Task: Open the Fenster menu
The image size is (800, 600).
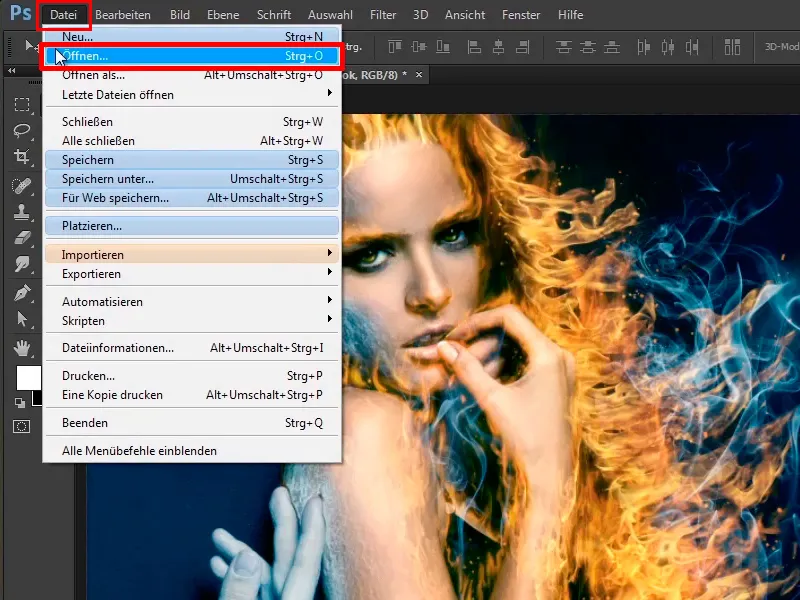Action: coord(521,15)
